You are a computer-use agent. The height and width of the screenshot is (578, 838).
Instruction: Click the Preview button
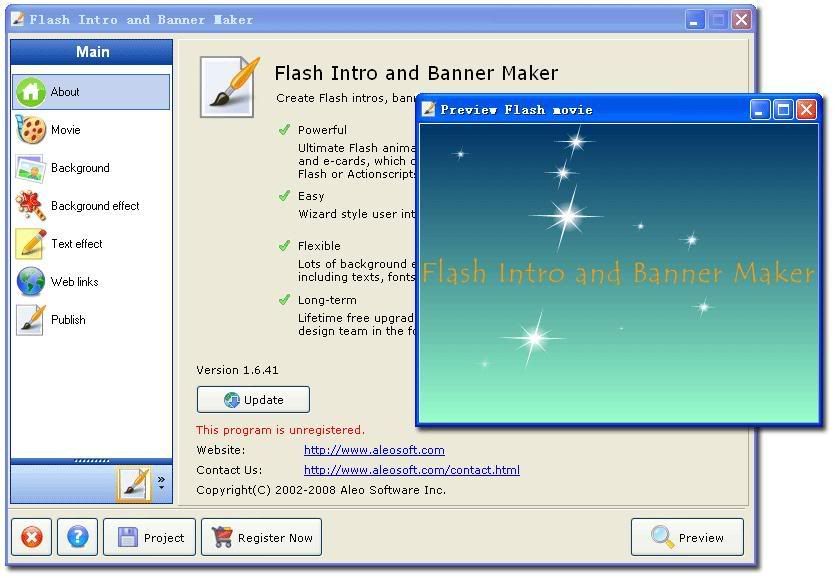coord(687,537)
